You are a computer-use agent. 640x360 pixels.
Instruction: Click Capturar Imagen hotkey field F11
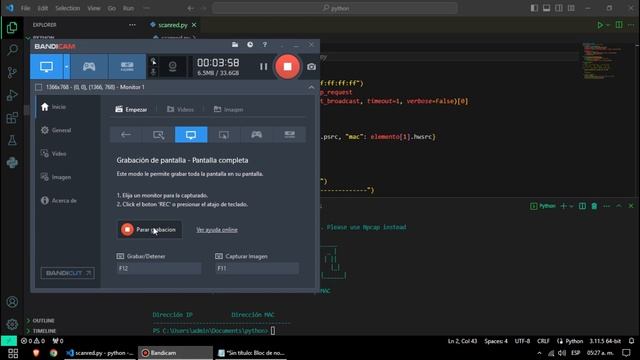(x=257, y=268)
